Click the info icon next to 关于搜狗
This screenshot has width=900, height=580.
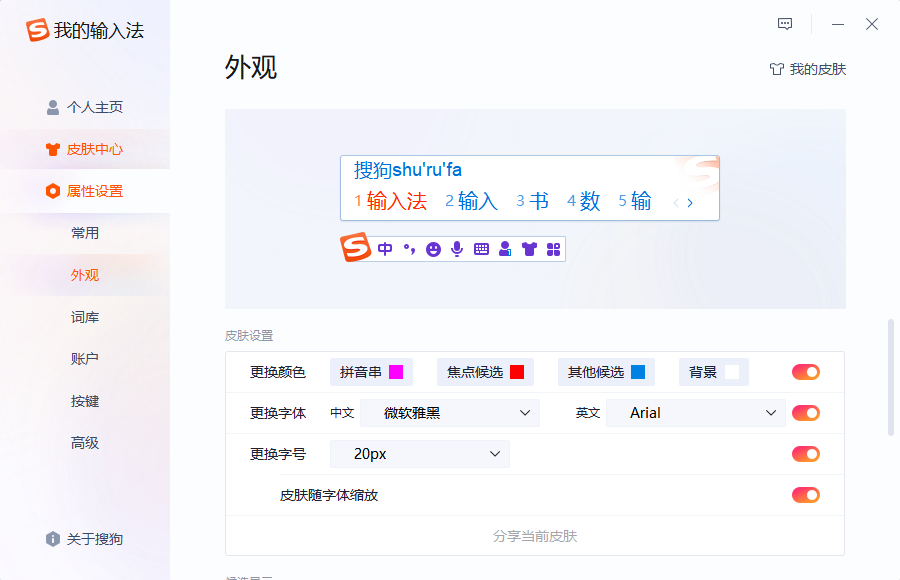(x=53, y=539)
